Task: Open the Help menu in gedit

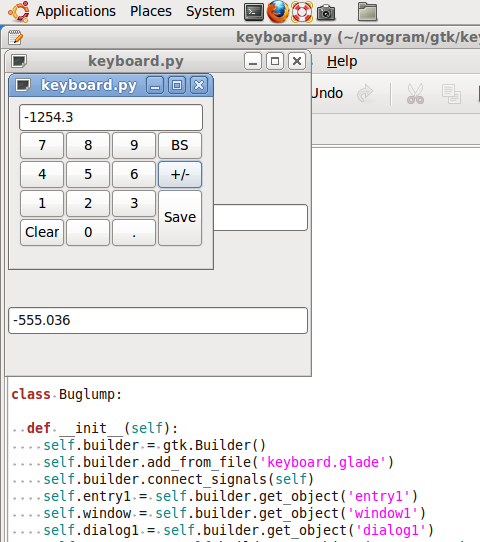Action: pyautogui.click(x=342, y=61)
